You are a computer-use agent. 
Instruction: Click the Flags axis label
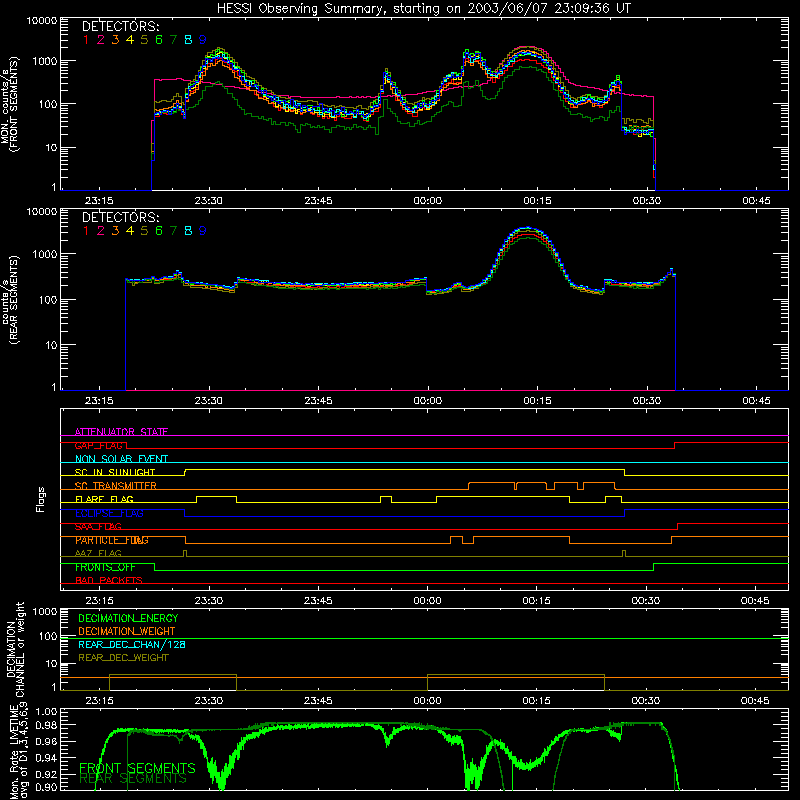tap(41, 499)
